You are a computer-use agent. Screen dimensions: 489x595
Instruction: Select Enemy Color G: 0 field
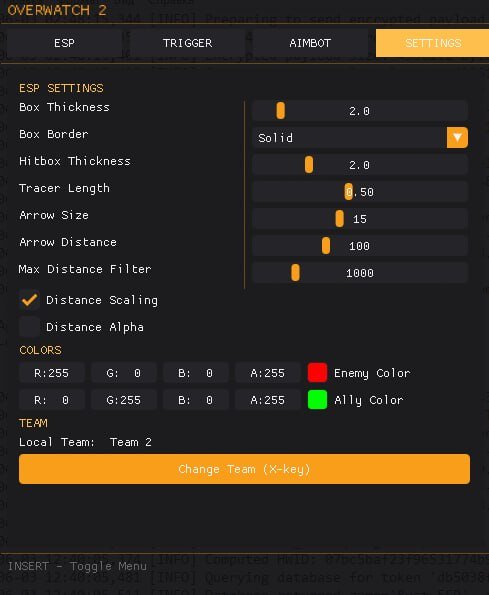tap(124, 373)
